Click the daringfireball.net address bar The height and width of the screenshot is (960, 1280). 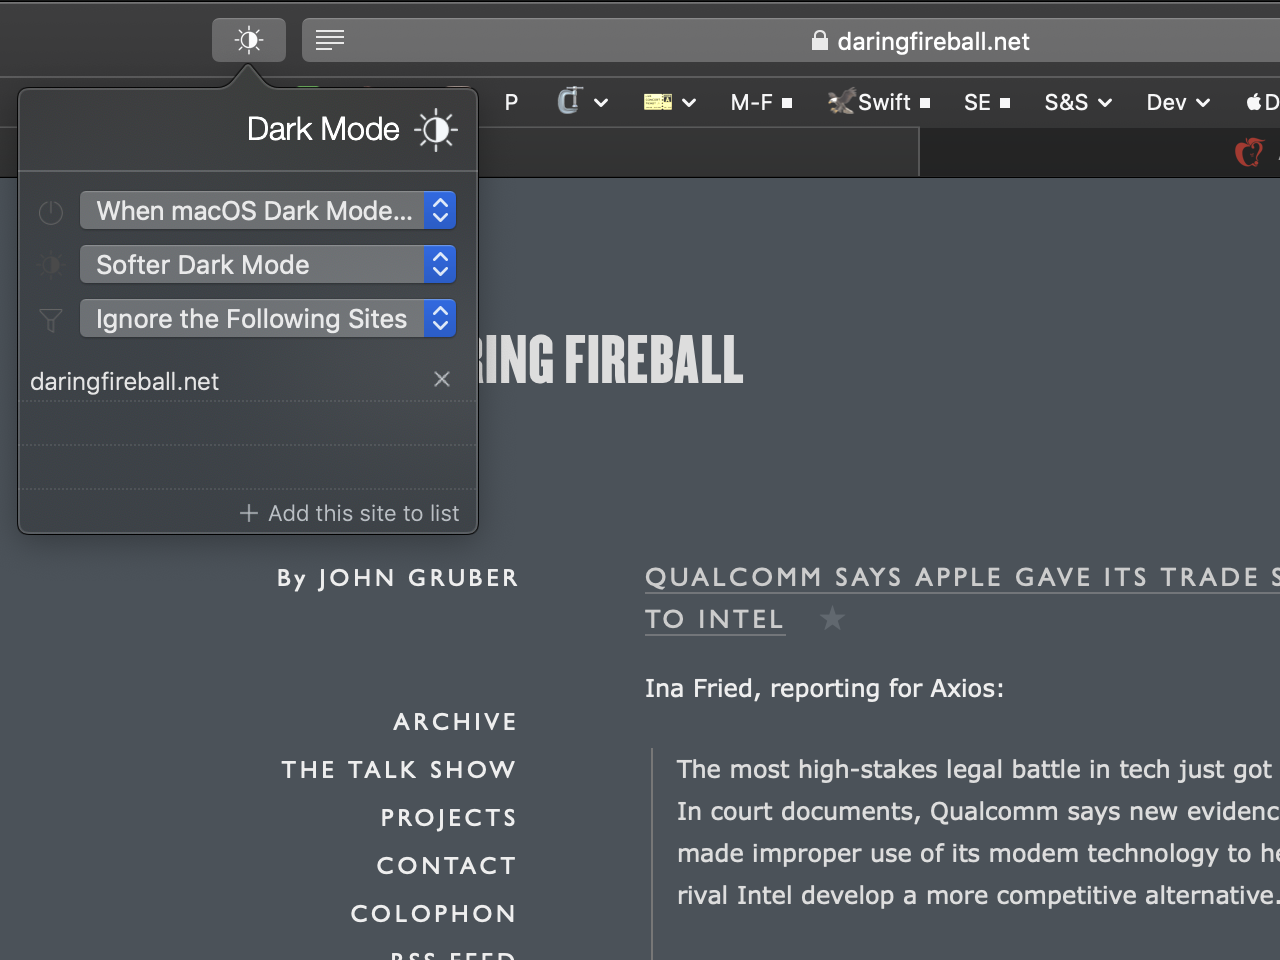(791, 40)
